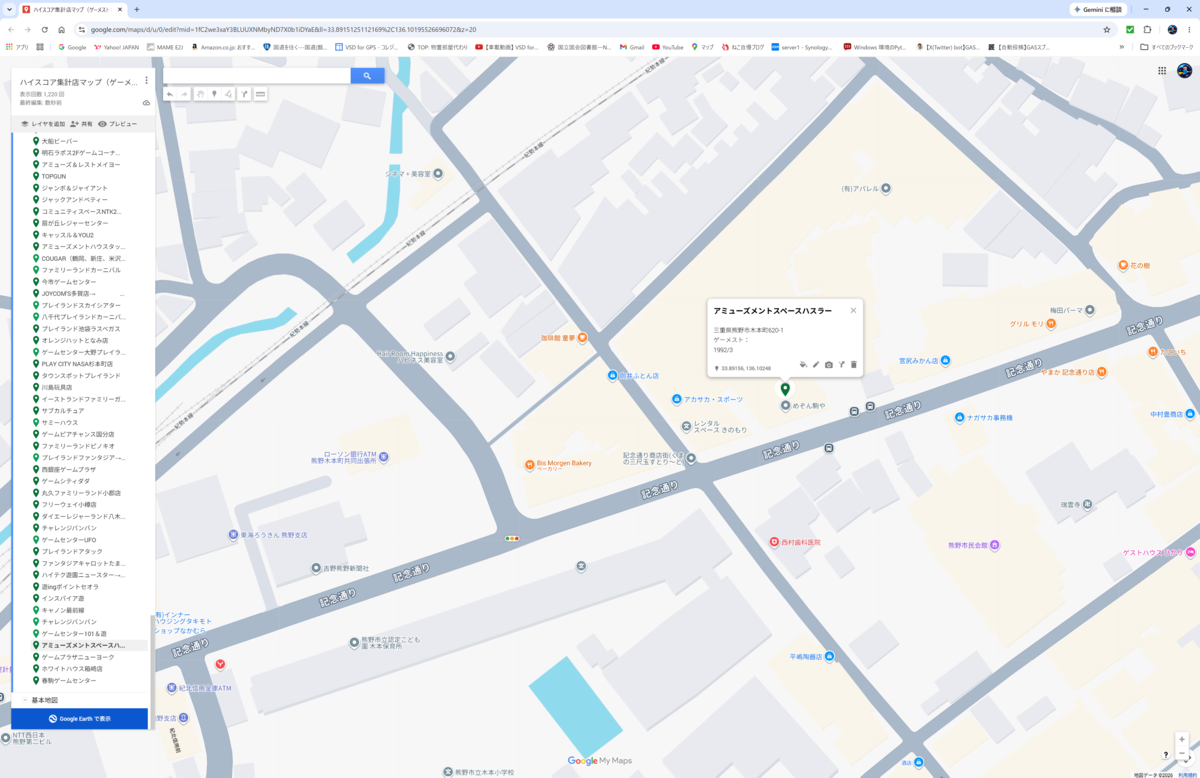The height and width of the screenshot is (778, 1200).
Task: Select the draw line tool
Action: click(229, 94)
